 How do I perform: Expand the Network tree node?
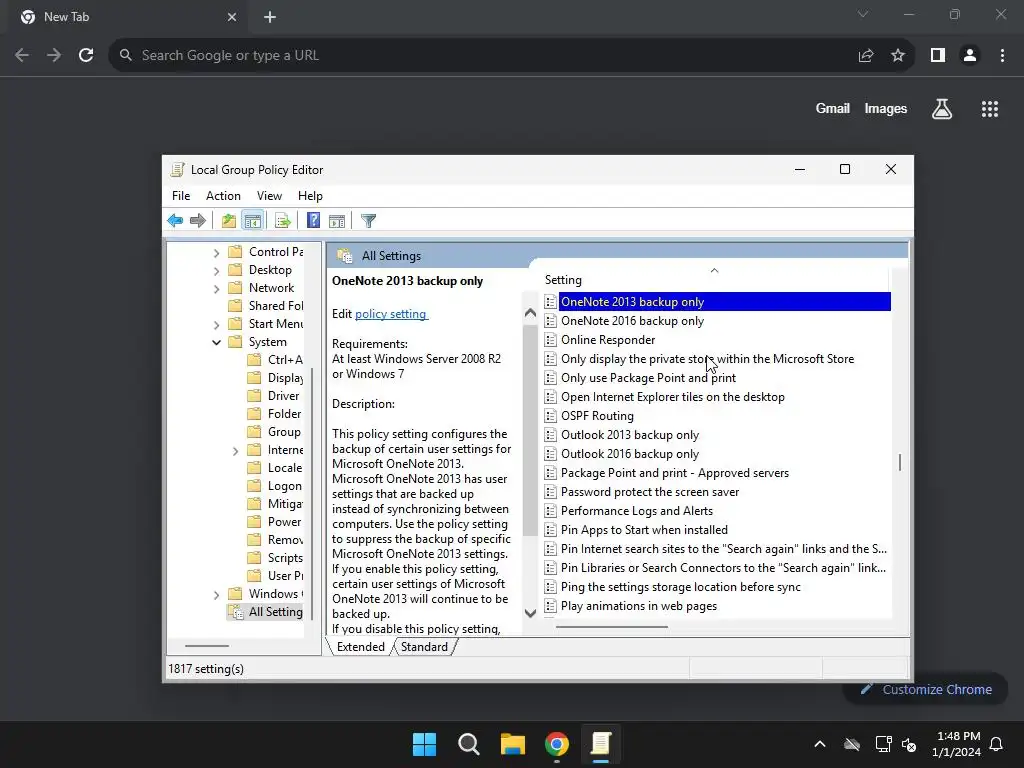(217, 288)
